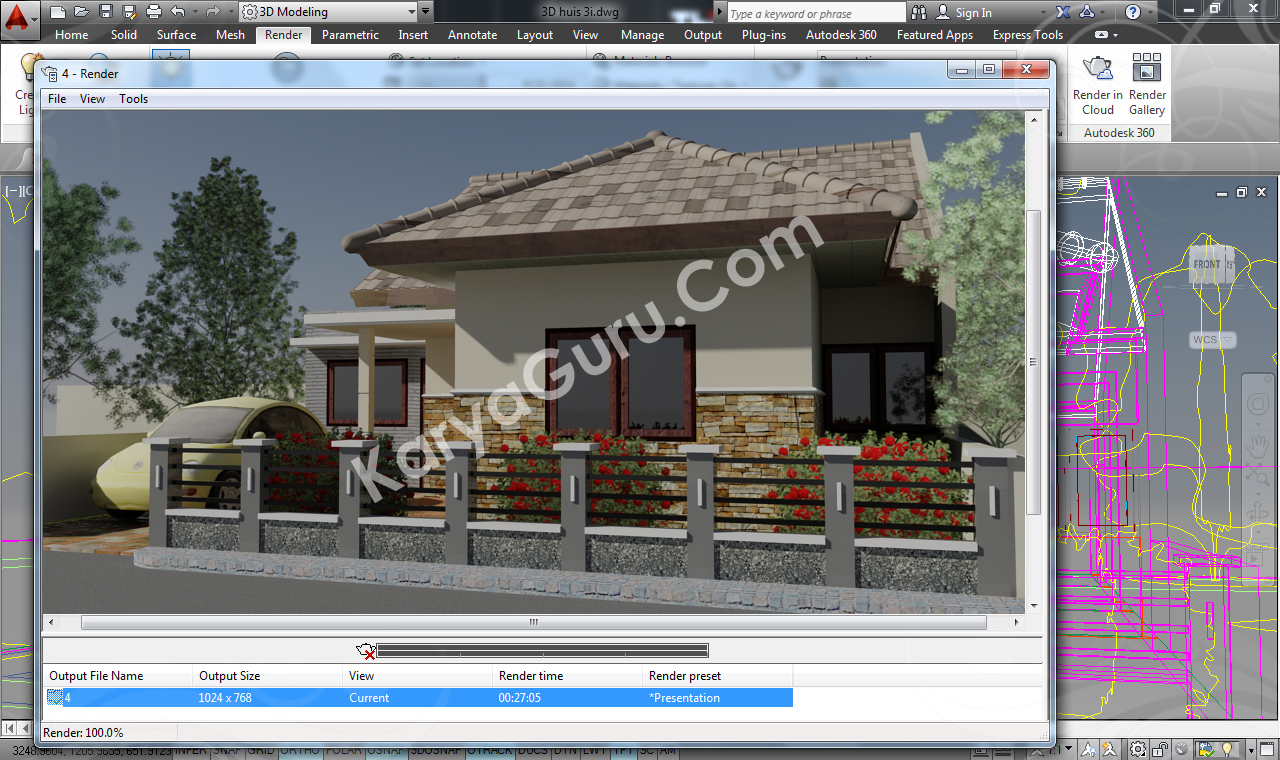Toggle OTRACK in status bar

click(487, 750)
